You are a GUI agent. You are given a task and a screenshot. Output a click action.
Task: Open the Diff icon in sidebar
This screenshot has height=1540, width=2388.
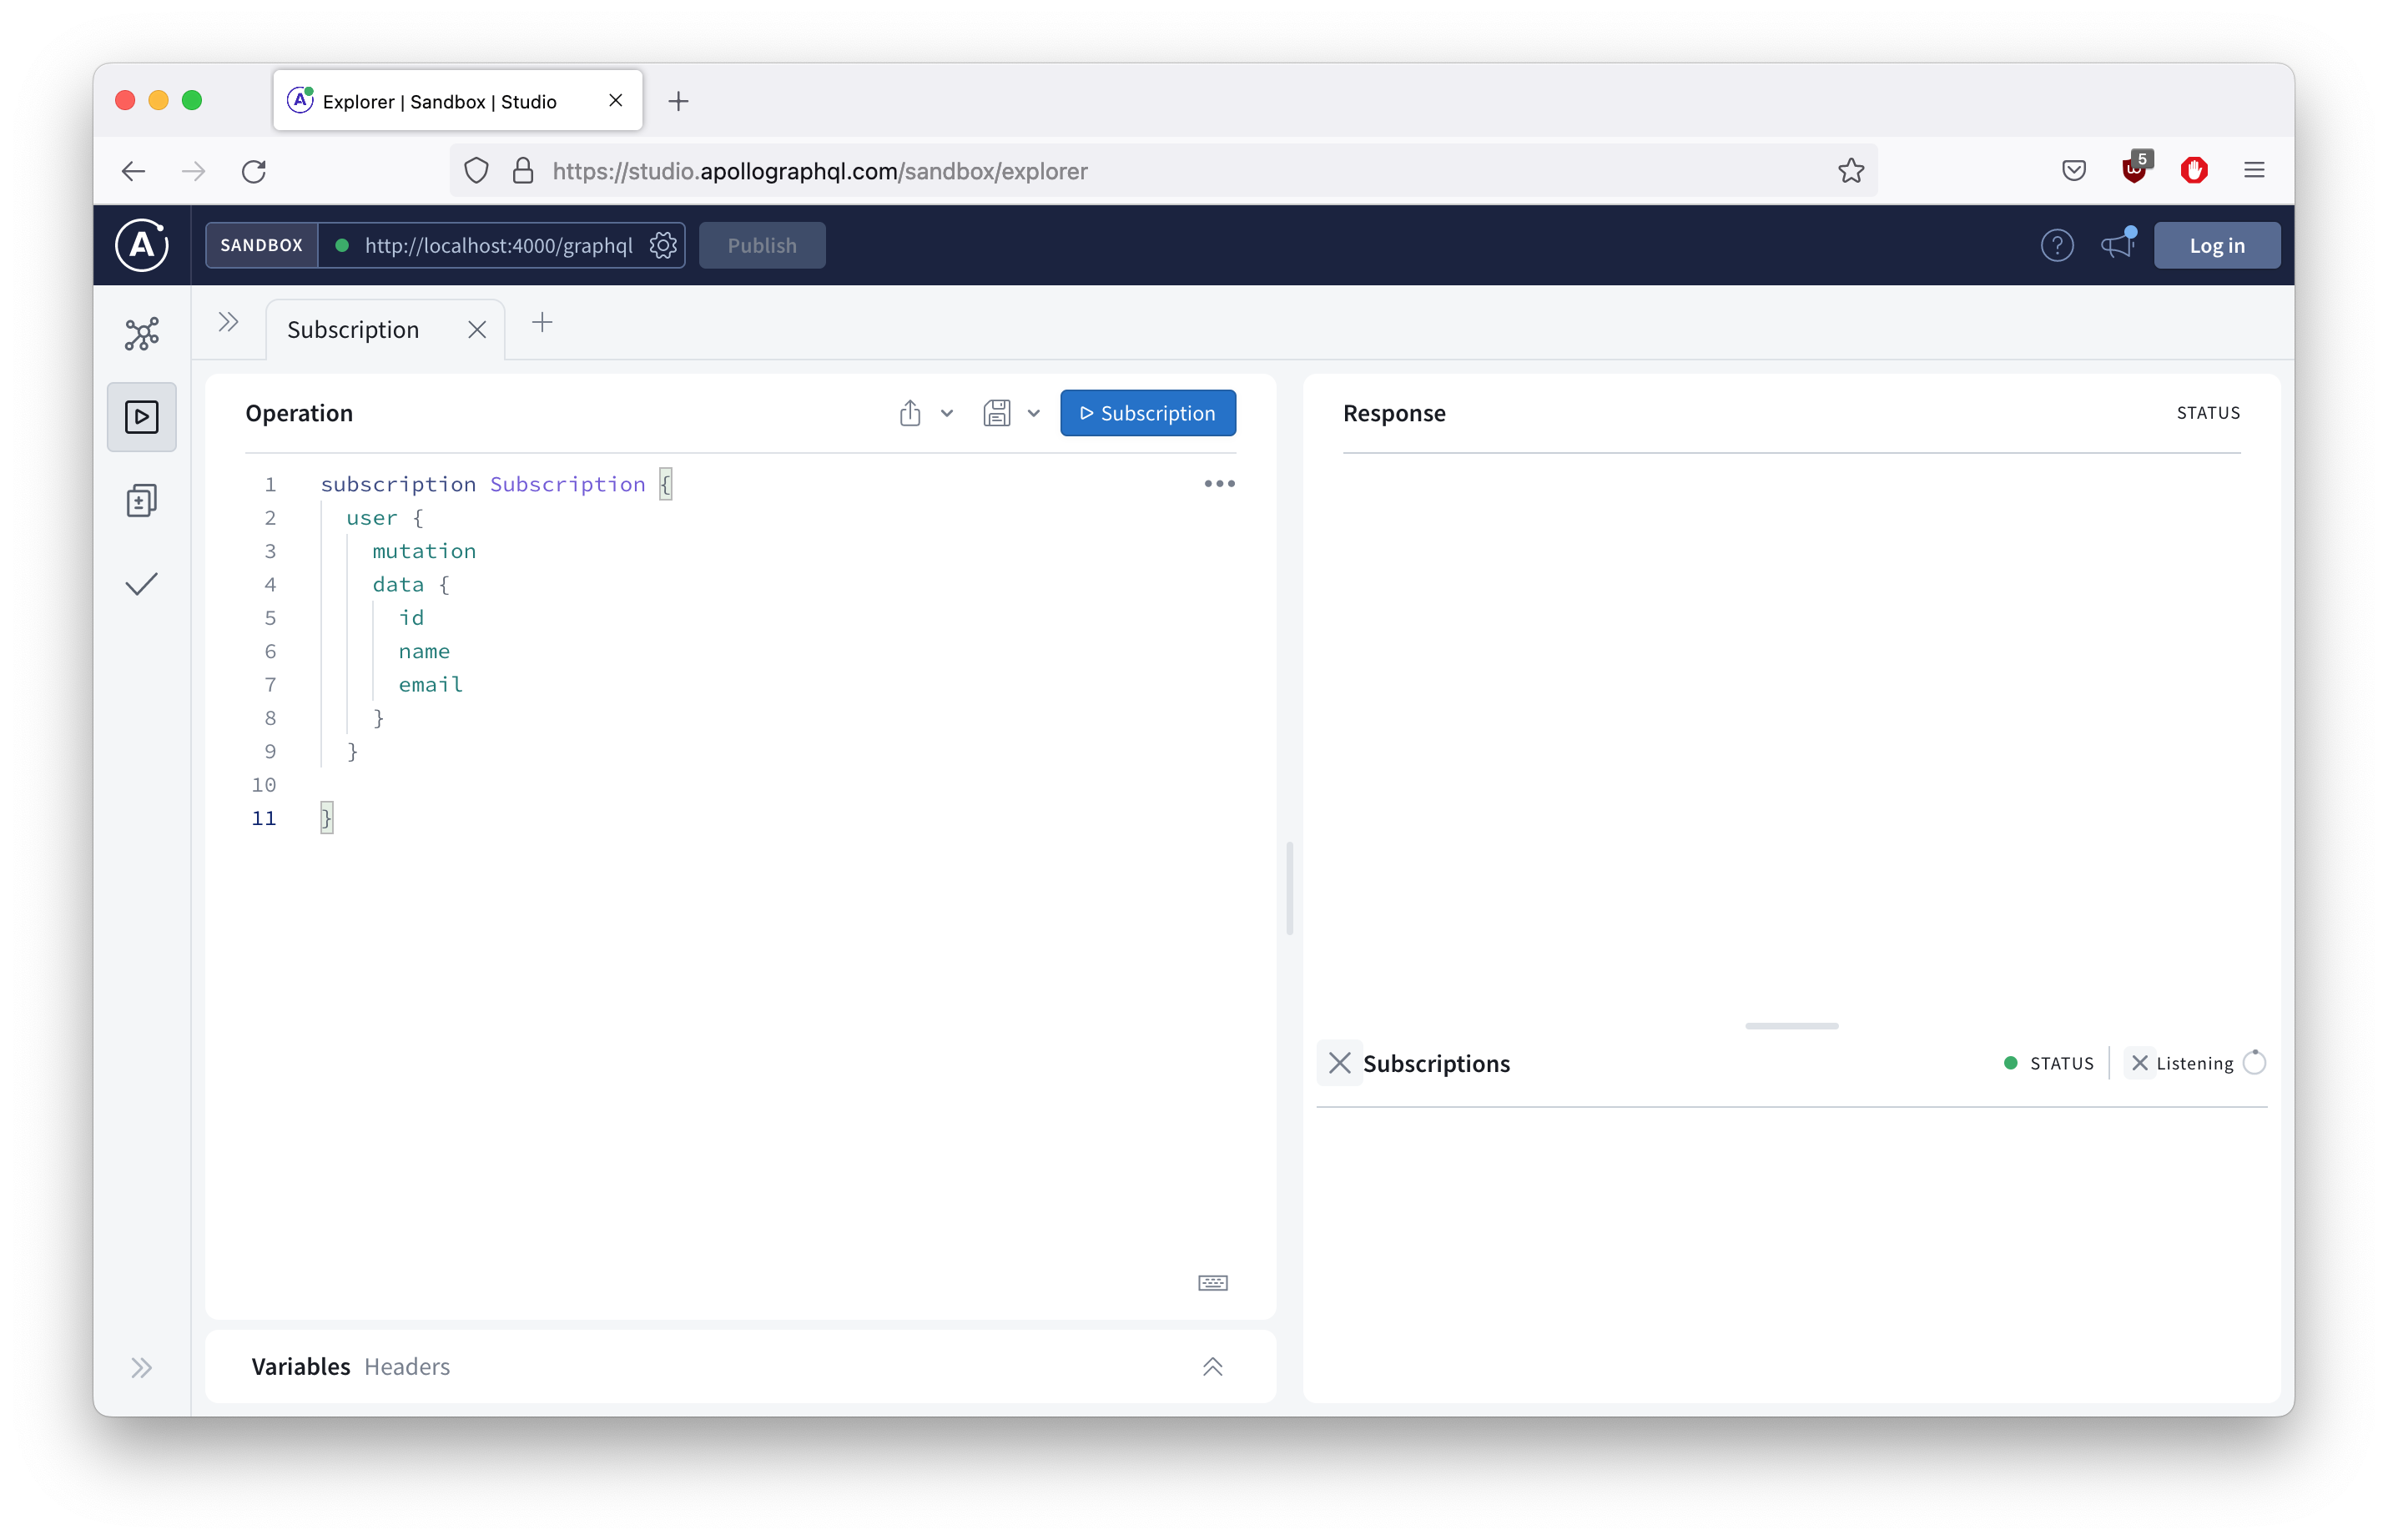click(141, 501)
